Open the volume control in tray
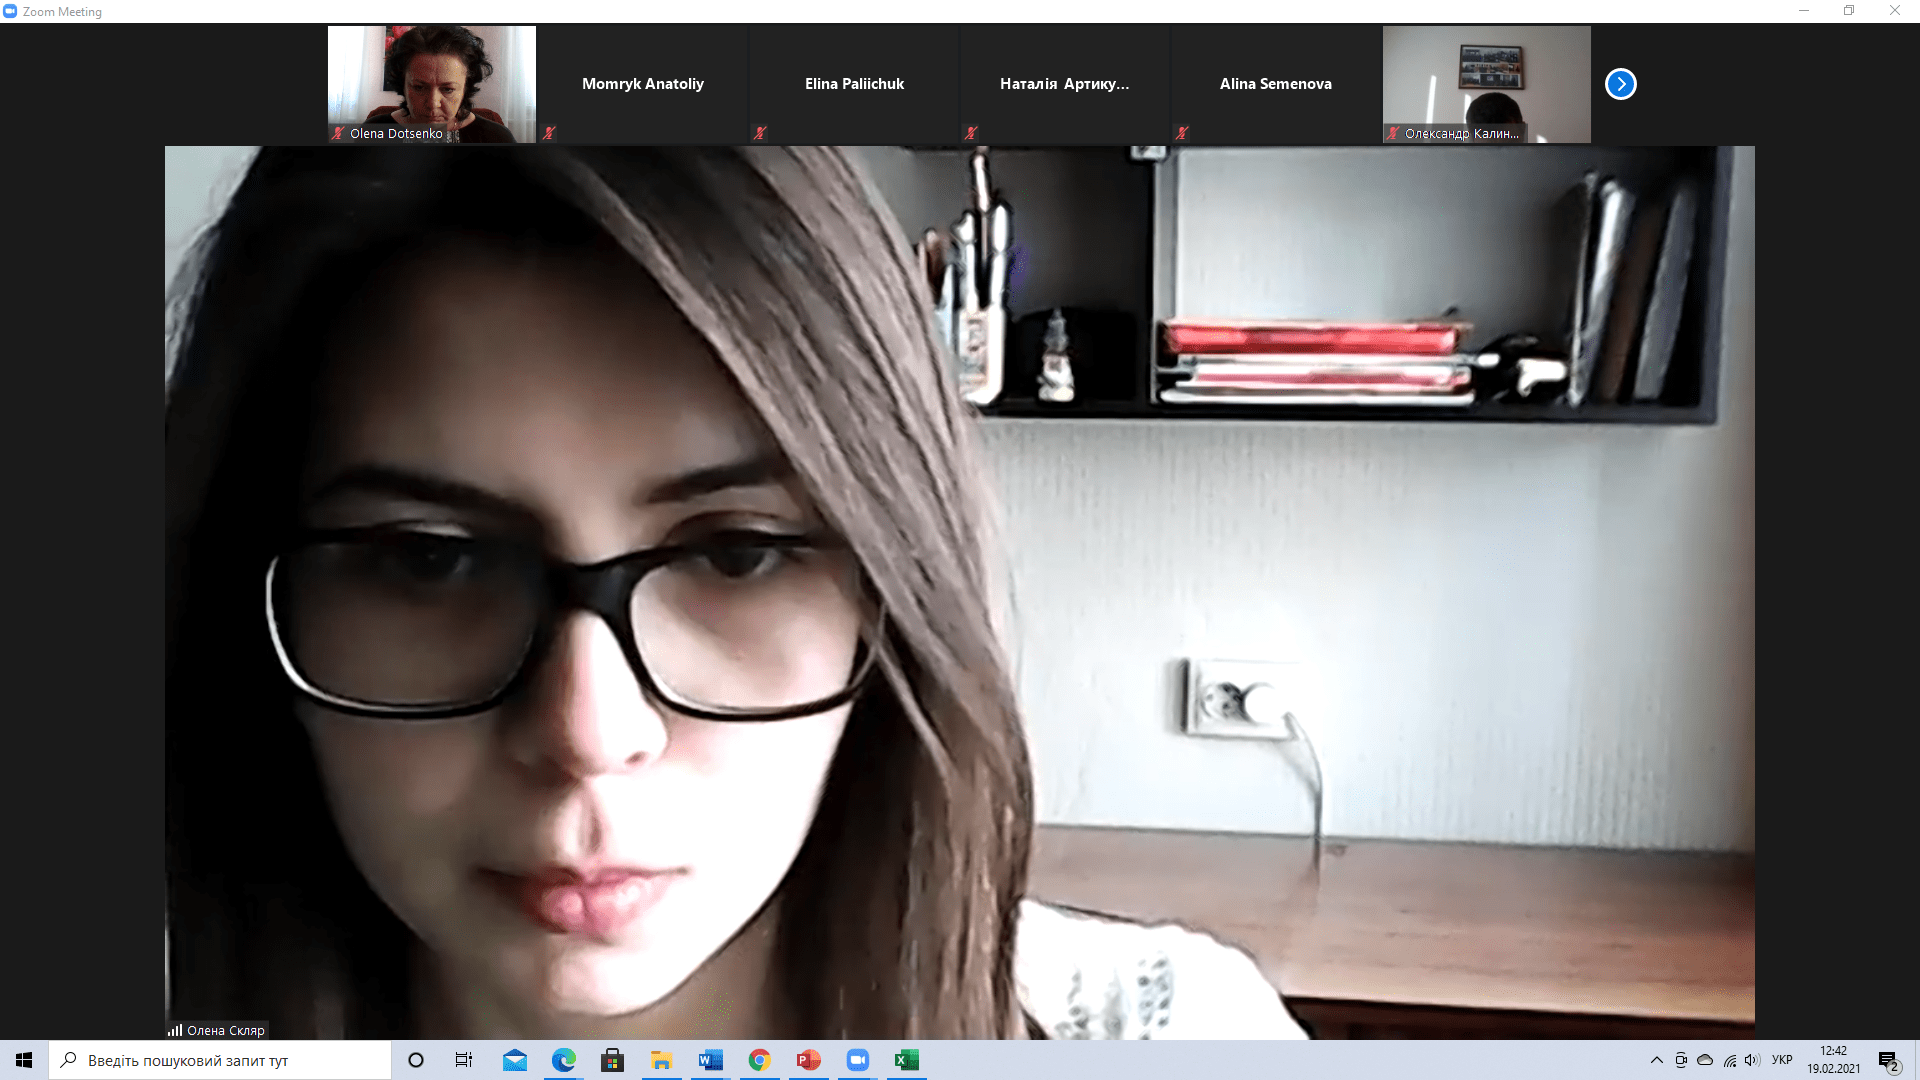The height and width of the screenshot is (1080, 1920). click(1752, 1060)
